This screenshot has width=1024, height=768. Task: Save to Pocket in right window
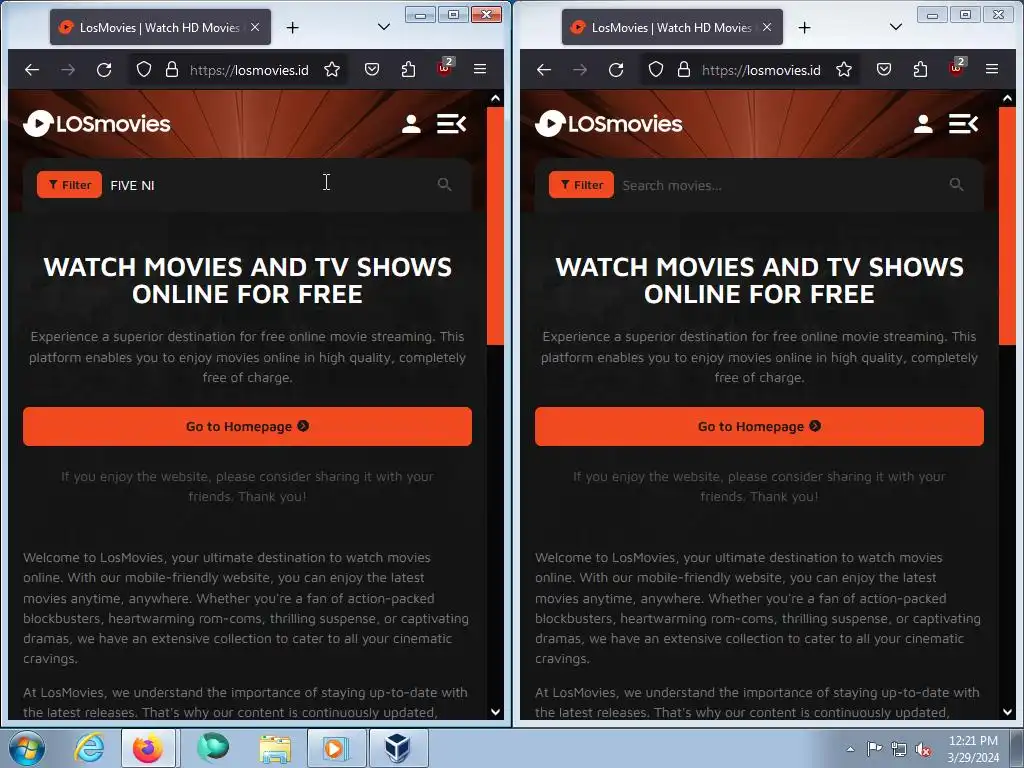[x=884, y=69]
